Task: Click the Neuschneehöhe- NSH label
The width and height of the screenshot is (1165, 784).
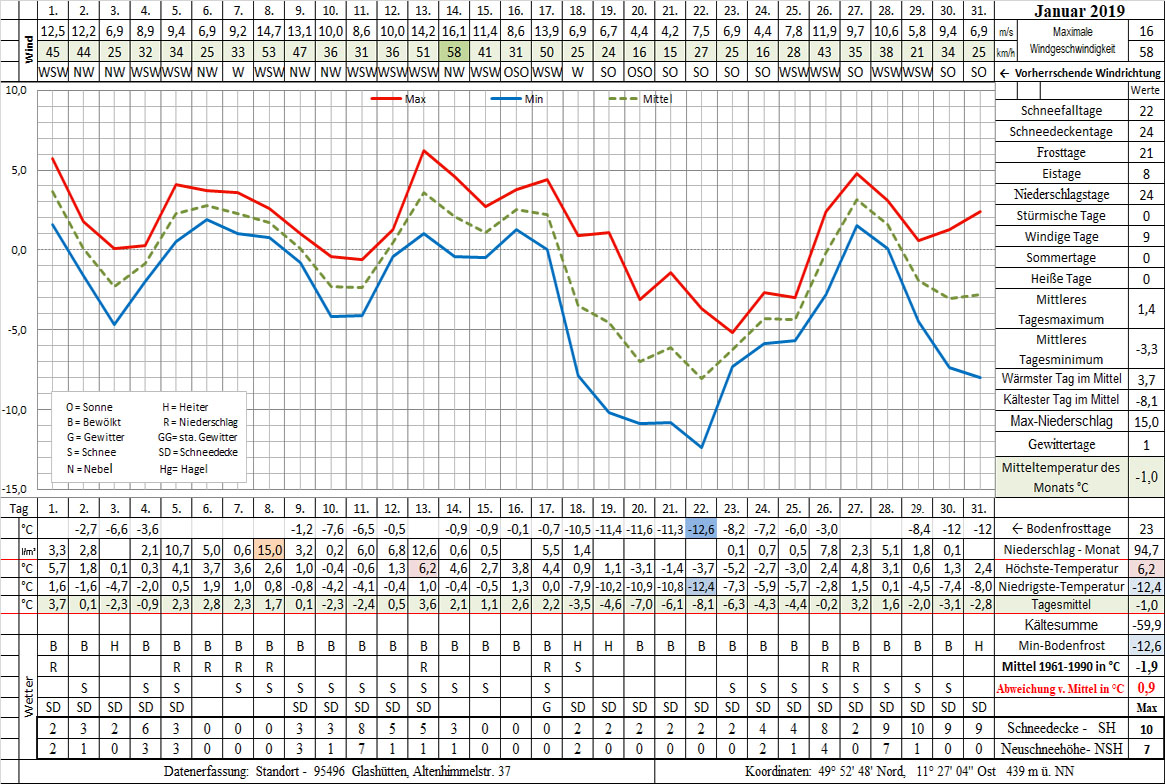Action: (1062, 749)
